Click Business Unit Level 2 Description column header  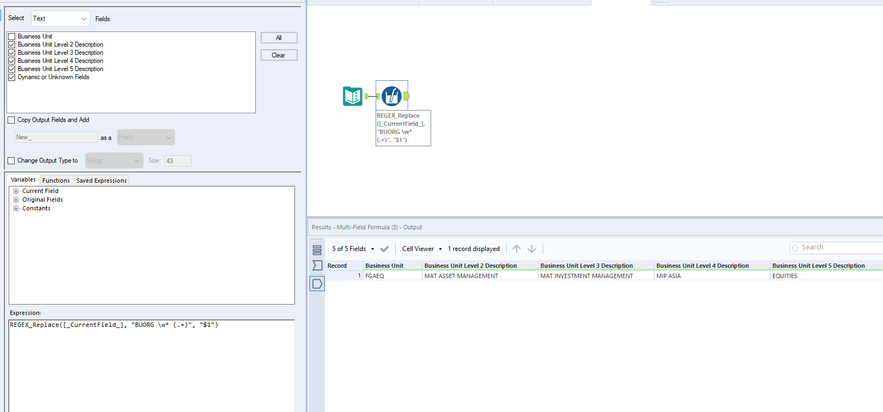pos(479,266)
